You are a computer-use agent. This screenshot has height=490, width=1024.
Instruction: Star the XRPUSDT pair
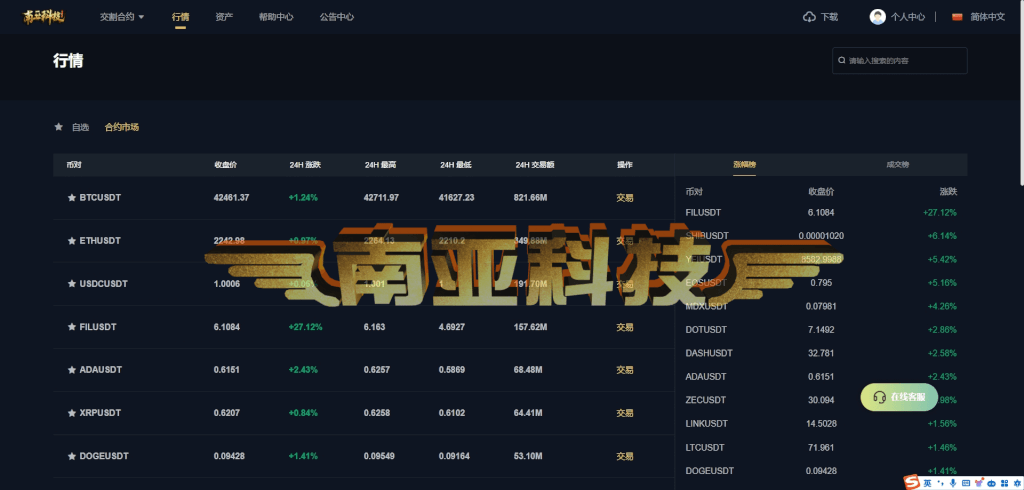click(72, 413)
